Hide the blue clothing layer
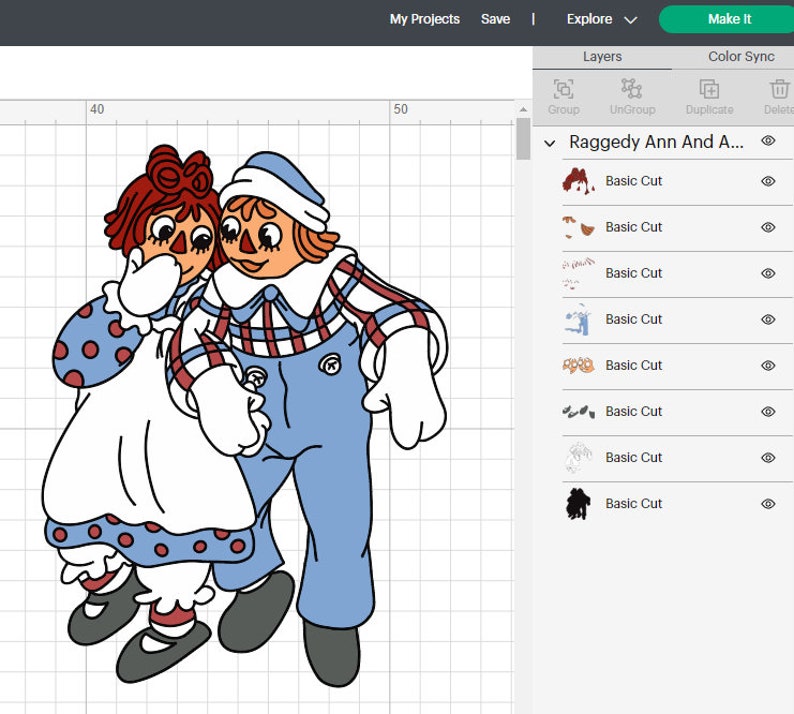 coord(768,320)
